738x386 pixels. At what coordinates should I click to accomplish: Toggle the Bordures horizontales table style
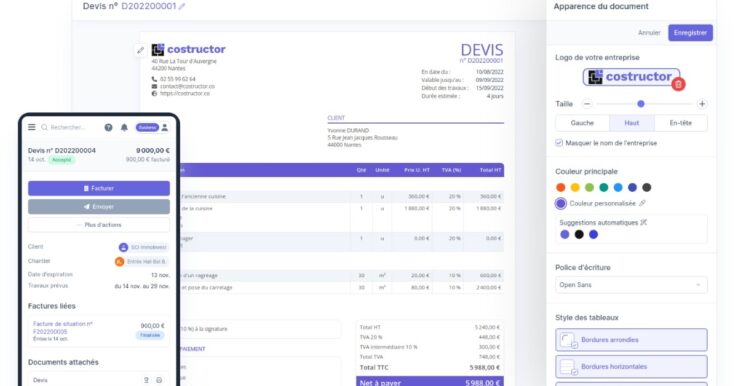[631, 367]
